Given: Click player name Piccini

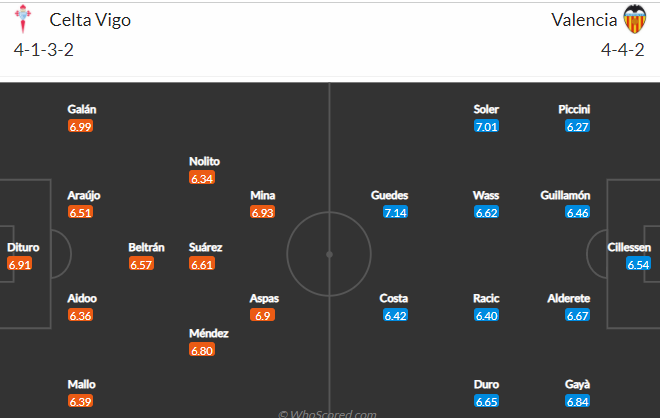Looking at the screenshot, I should tap(574, 109).
